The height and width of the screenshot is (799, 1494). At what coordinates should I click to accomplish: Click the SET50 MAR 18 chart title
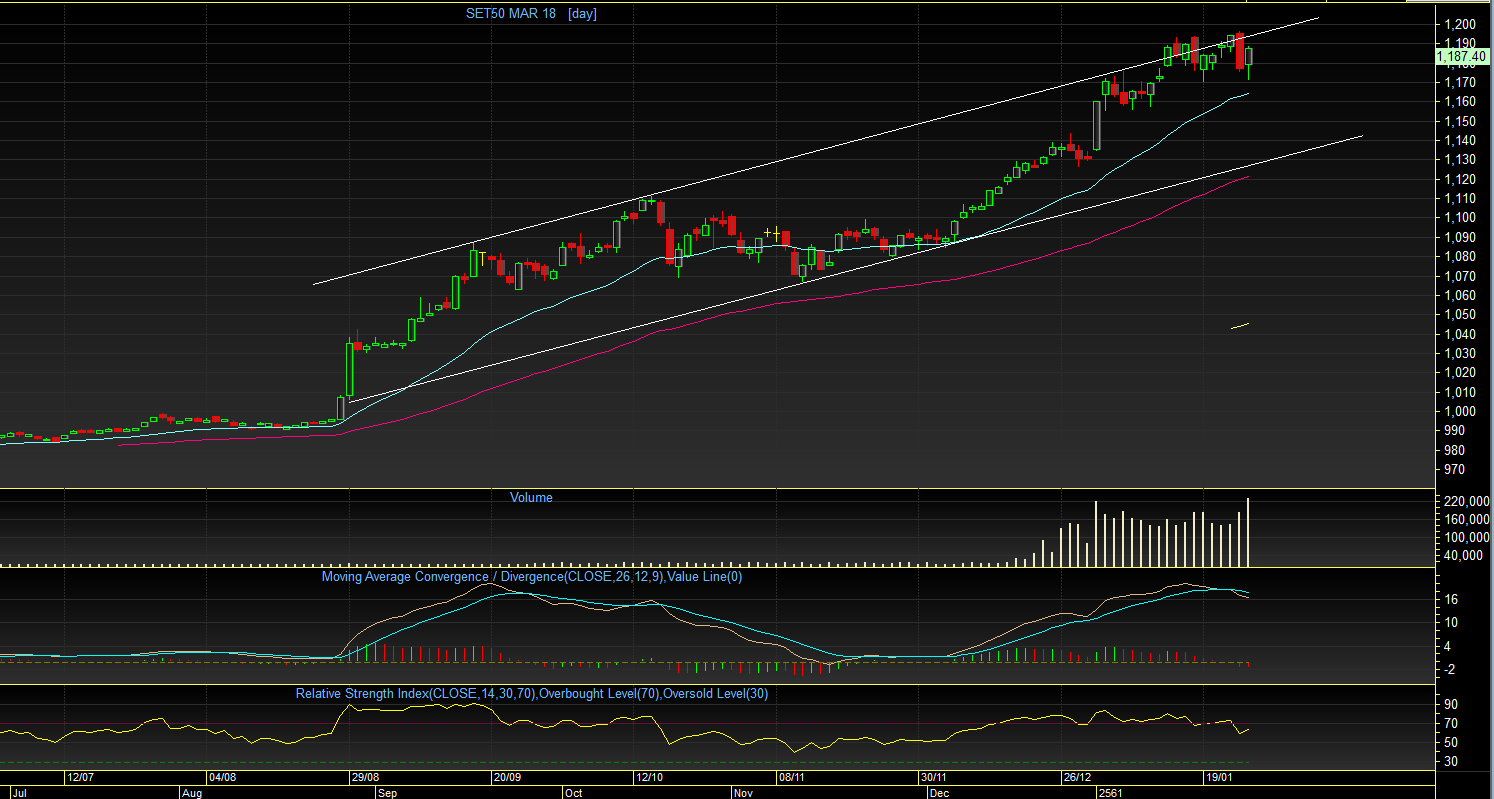511,13
